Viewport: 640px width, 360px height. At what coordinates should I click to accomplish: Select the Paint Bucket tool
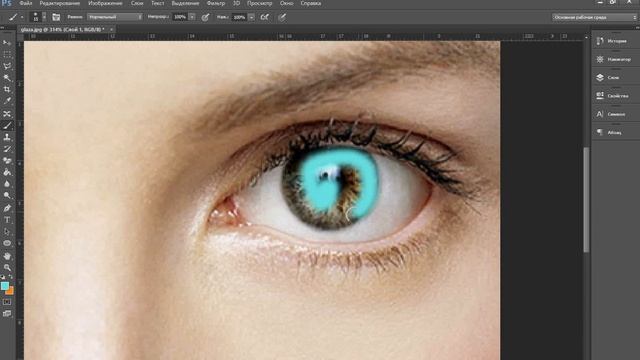pos(7,172)
